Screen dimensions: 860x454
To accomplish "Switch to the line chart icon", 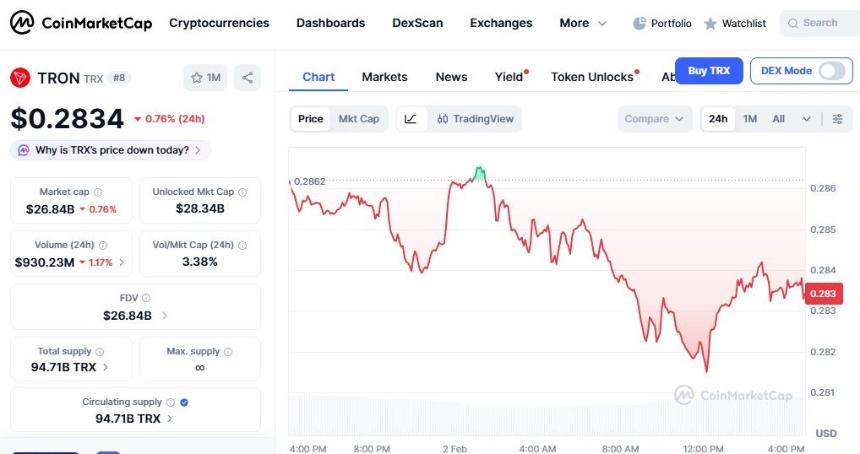I will (x=411, y=119).
